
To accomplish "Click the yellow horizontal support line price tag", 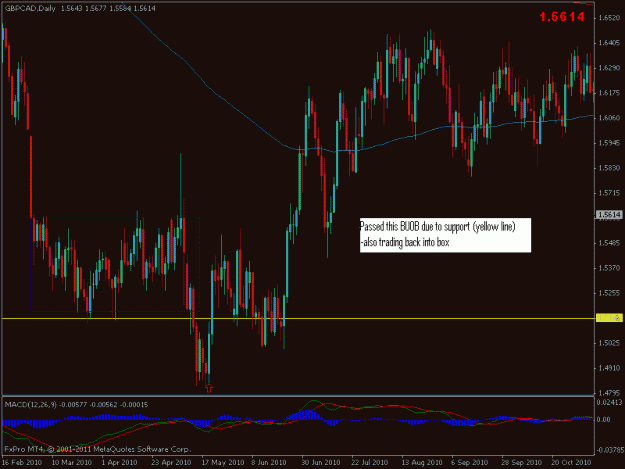I will pos(609,318).
